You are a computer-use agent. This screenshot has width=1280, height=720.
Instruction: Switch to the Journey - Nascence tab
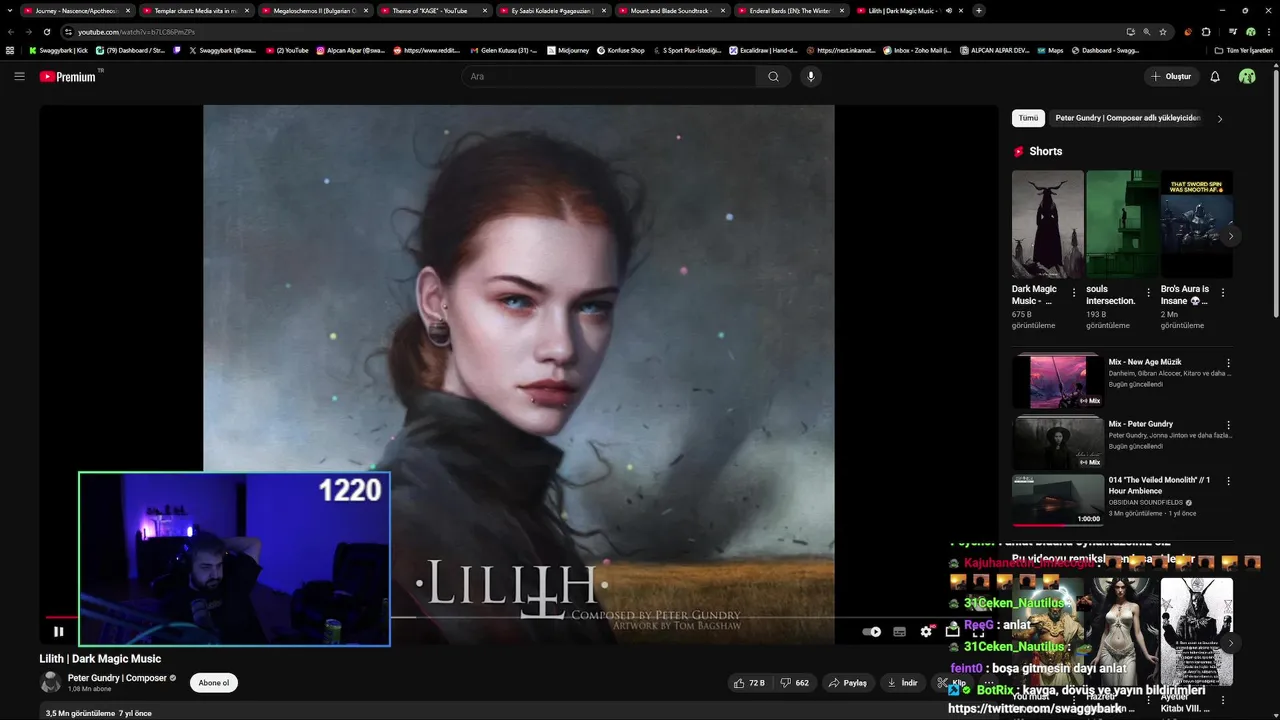(x=75, y=11)
